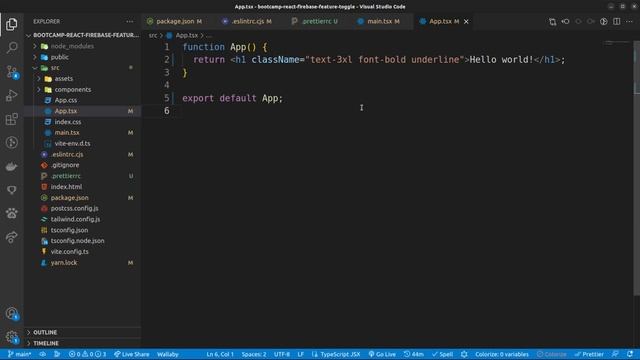640x360 pixels.
Task: Open Source Control view in activity bar
Action: click(11, 72)
